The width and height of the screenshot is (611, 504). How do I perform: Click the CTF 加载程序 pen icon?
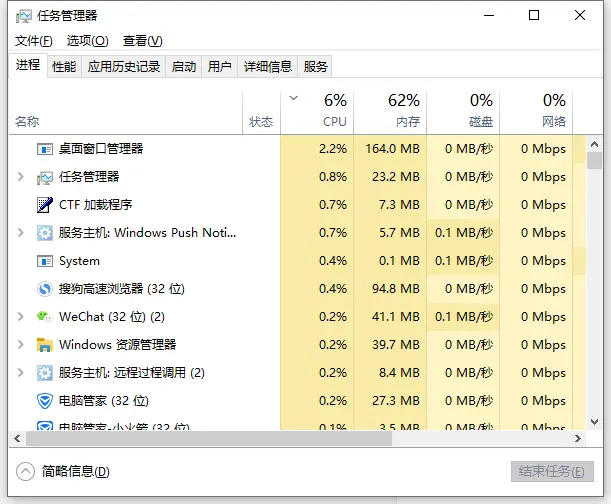pos(45,205)
